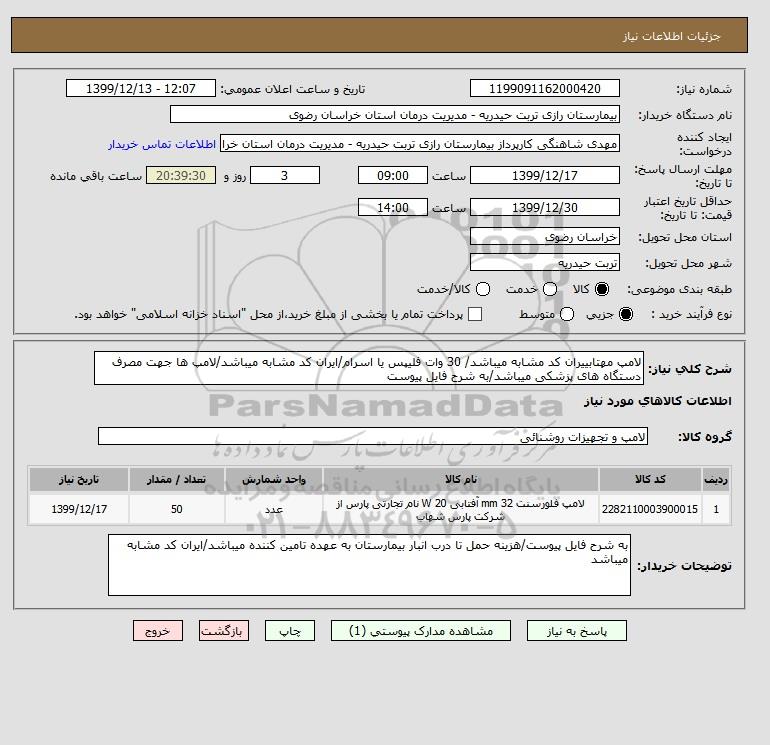770x745 pixels.
Task: Click the اطلاعات کالاهای مورد نیاز heading
Action: click(658, 401)
